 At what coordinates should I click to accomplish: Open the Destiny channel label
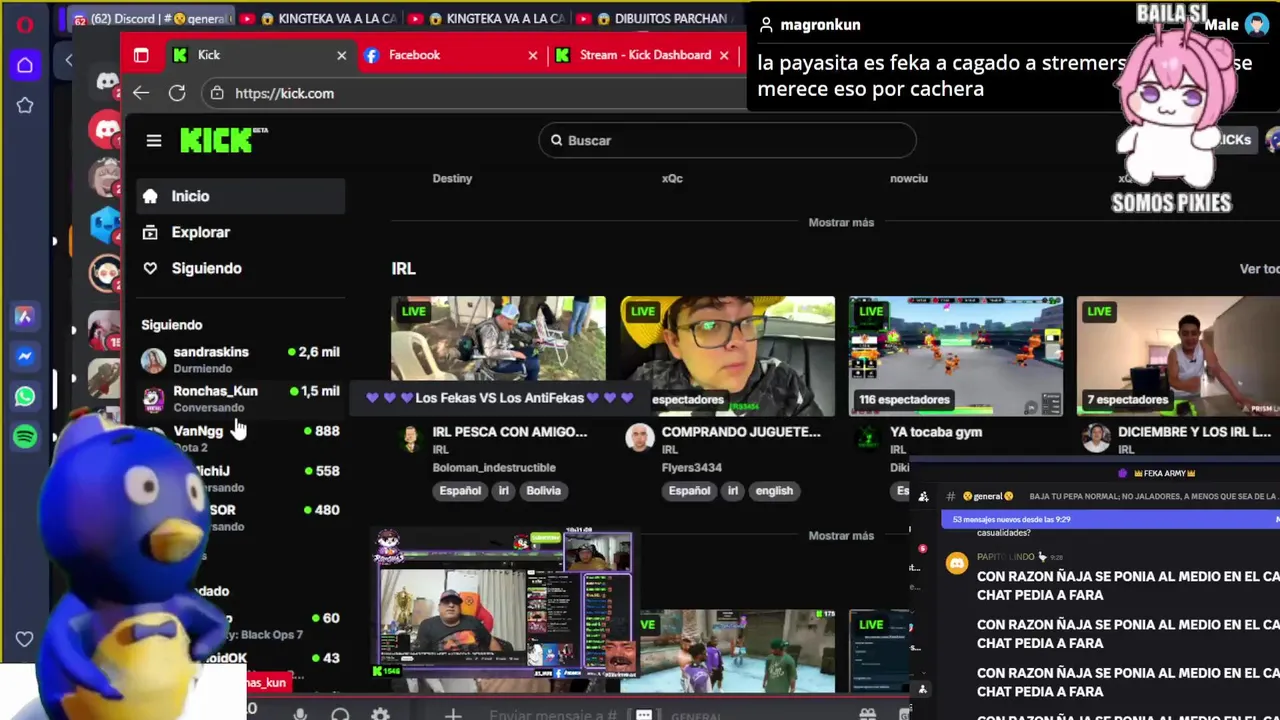click(x=452, y=178)
